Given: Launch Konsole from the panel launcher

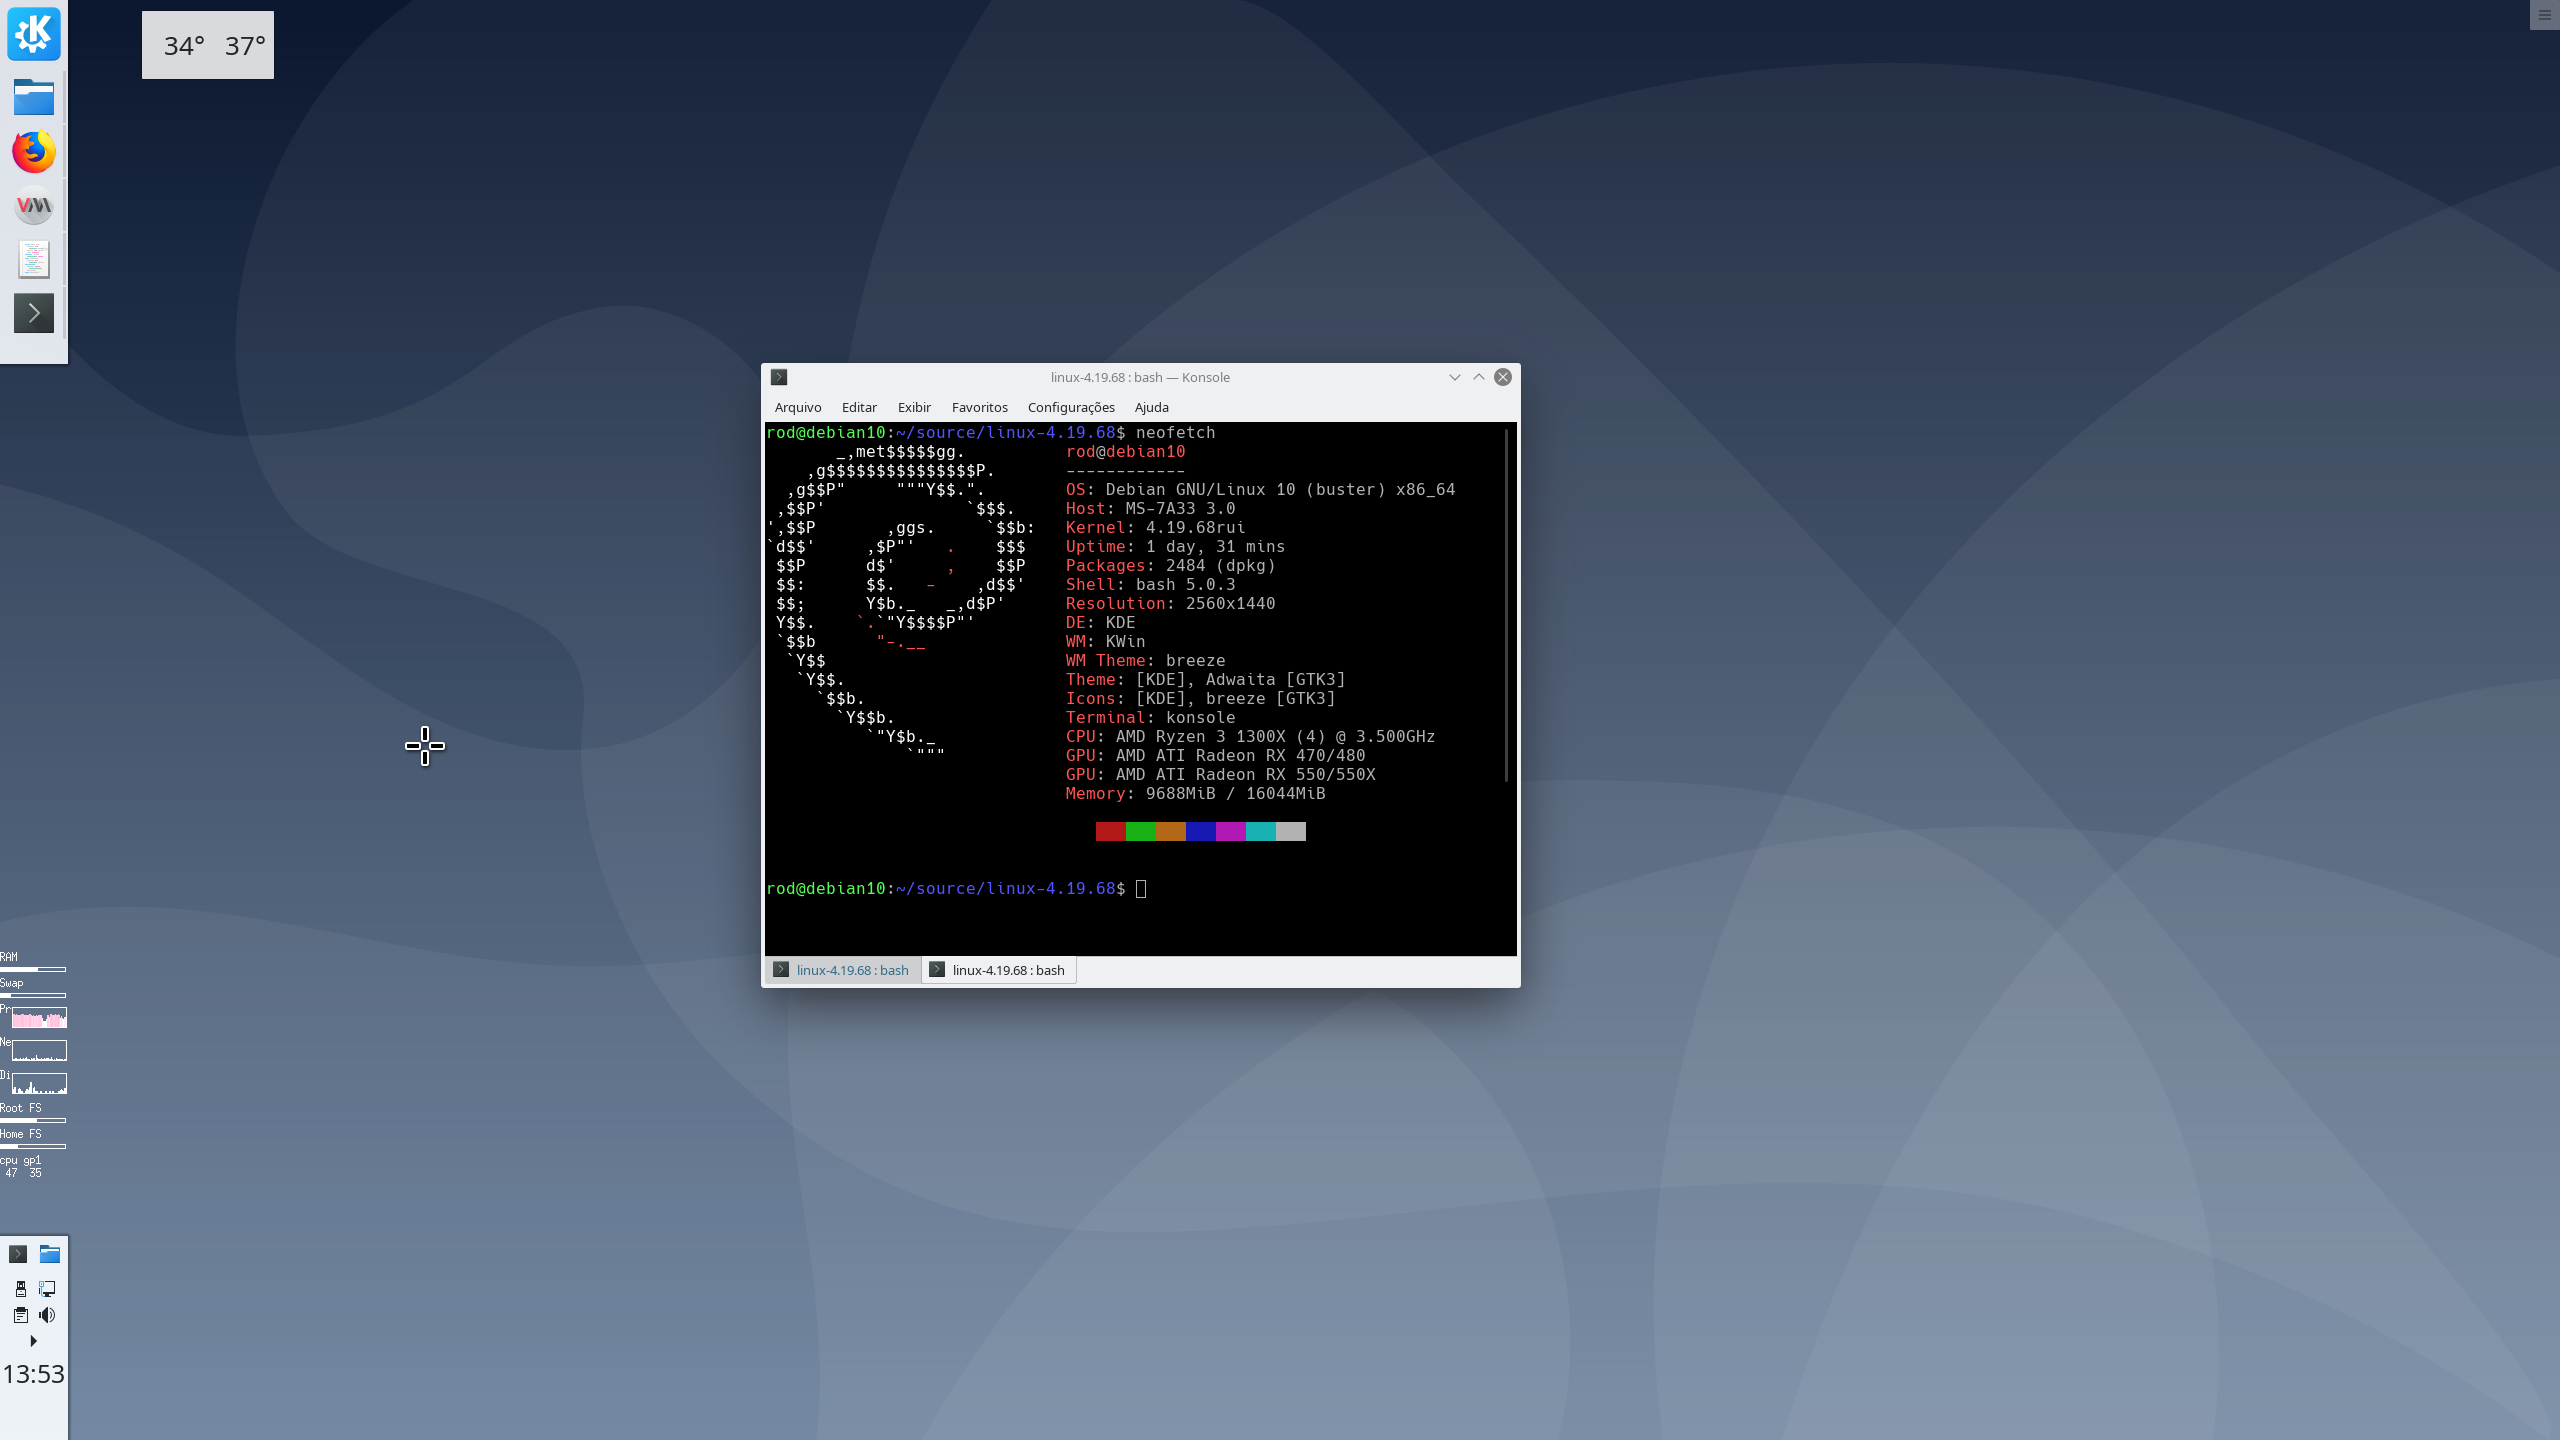Looking at the screenshot, I should pos(33,314).
